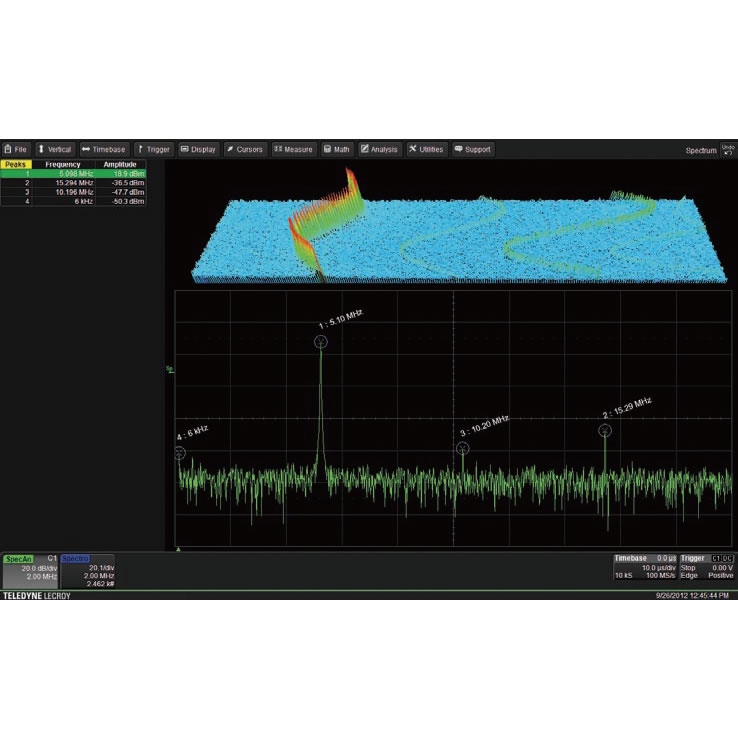Open the Cursors menu
The image size is (738, 738).
click(x=245, y=149)
